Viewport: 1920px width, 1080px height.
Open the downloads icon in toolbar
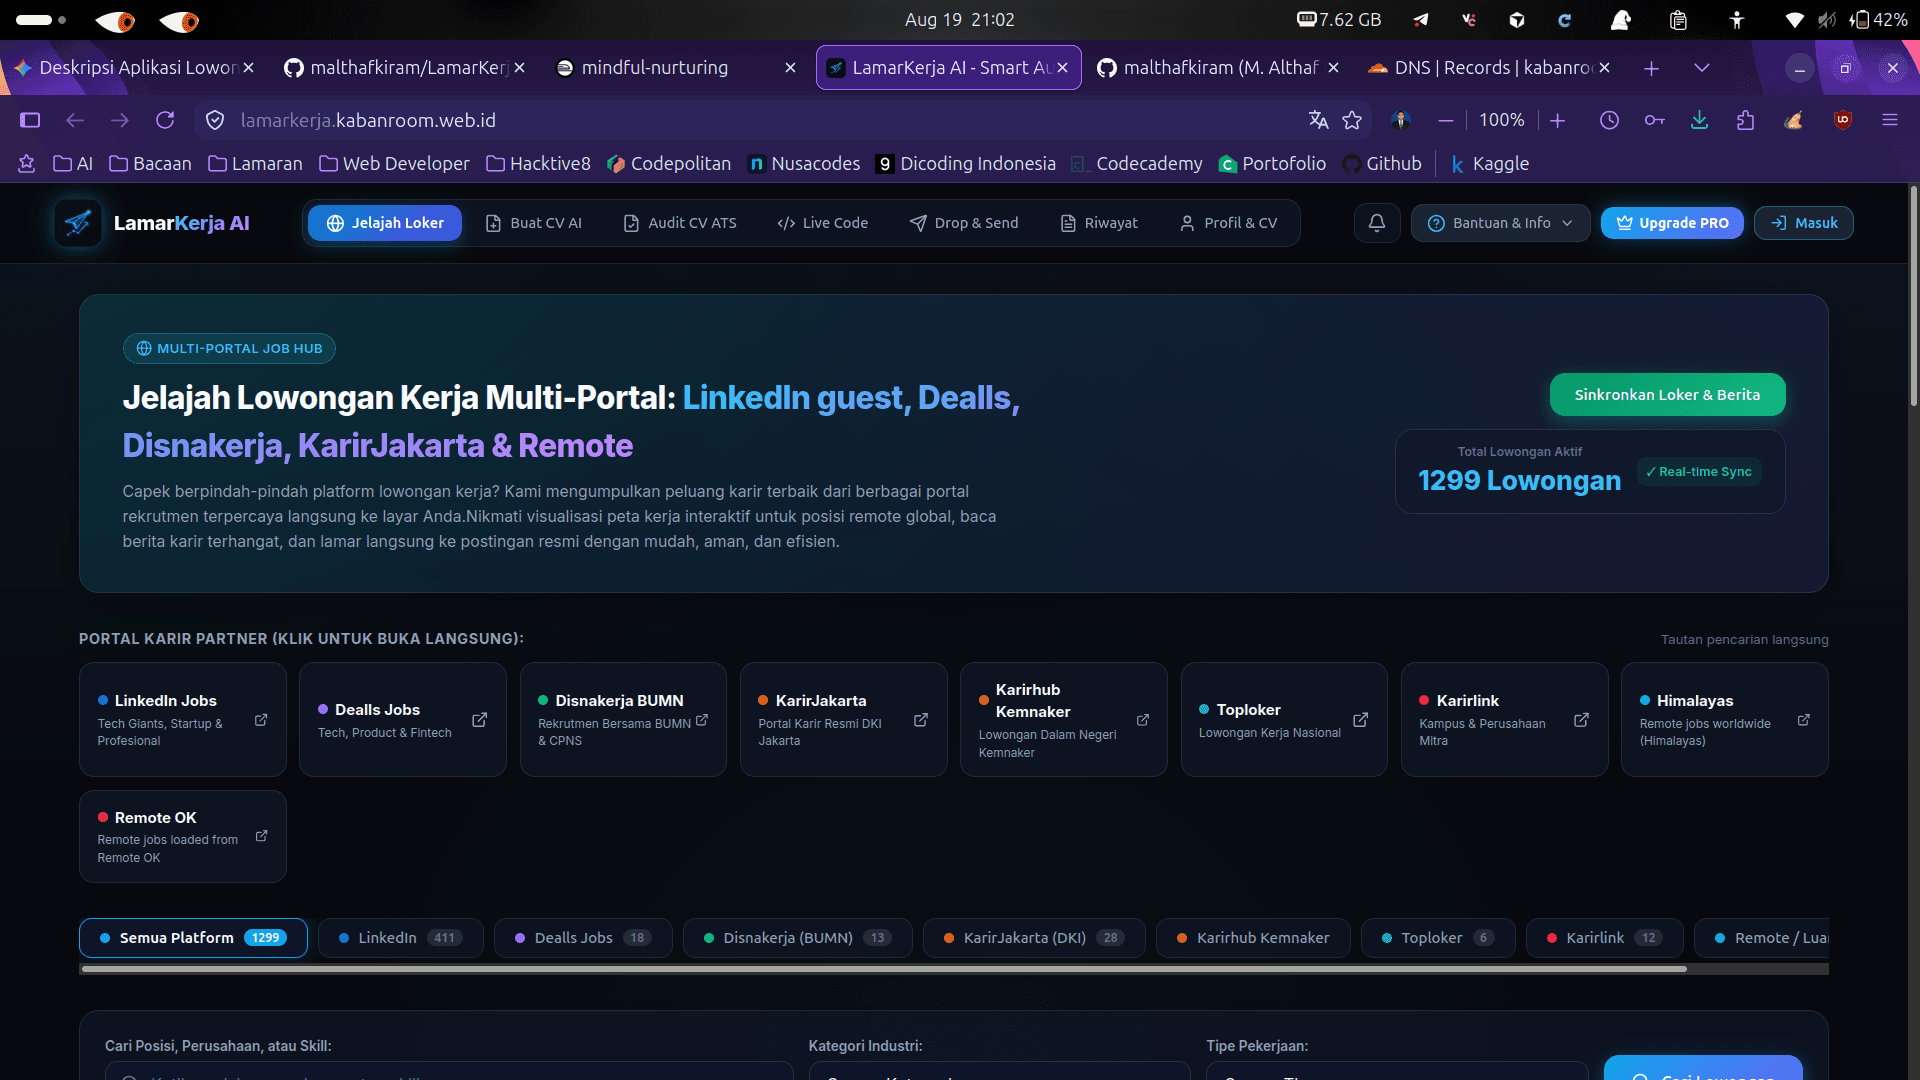click(1699, 120)
